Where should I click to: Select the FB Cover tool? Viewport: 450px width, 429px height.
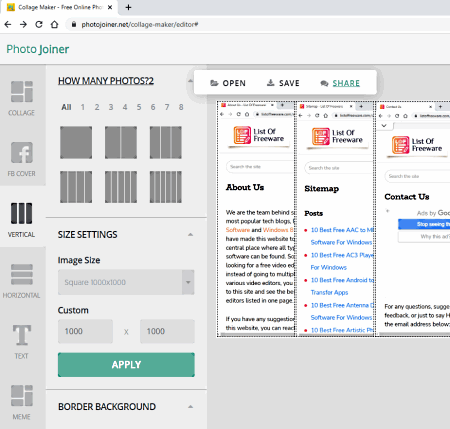22,159
